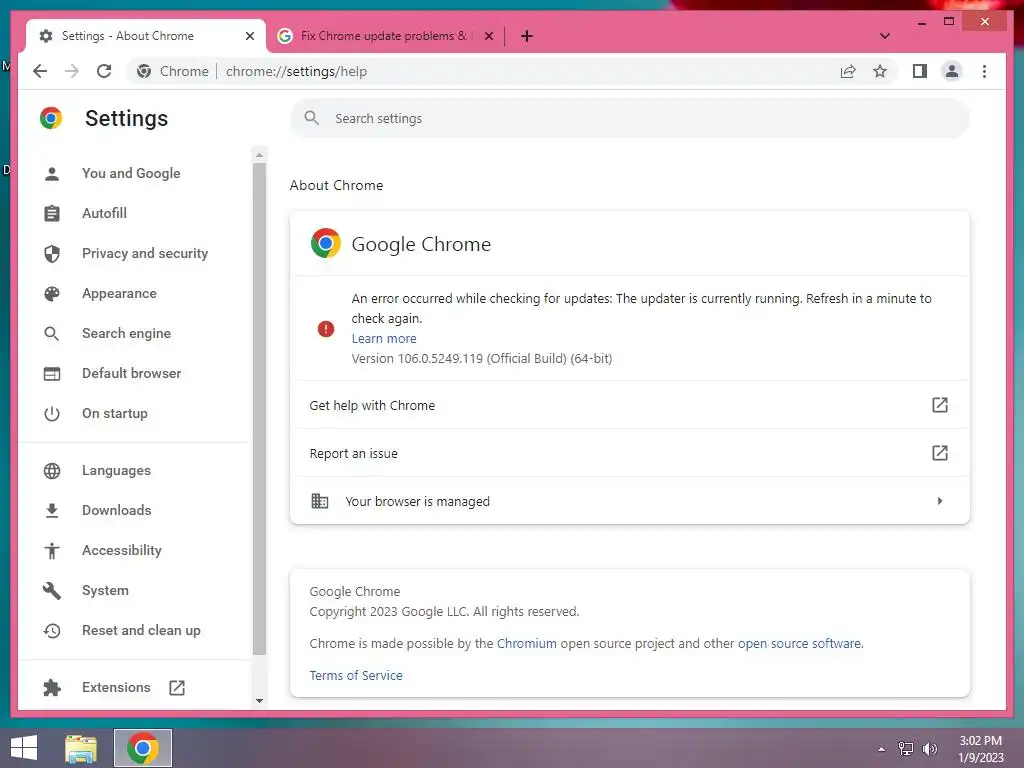
Task: Open new tab with plus button
Action: pos(527,36)
